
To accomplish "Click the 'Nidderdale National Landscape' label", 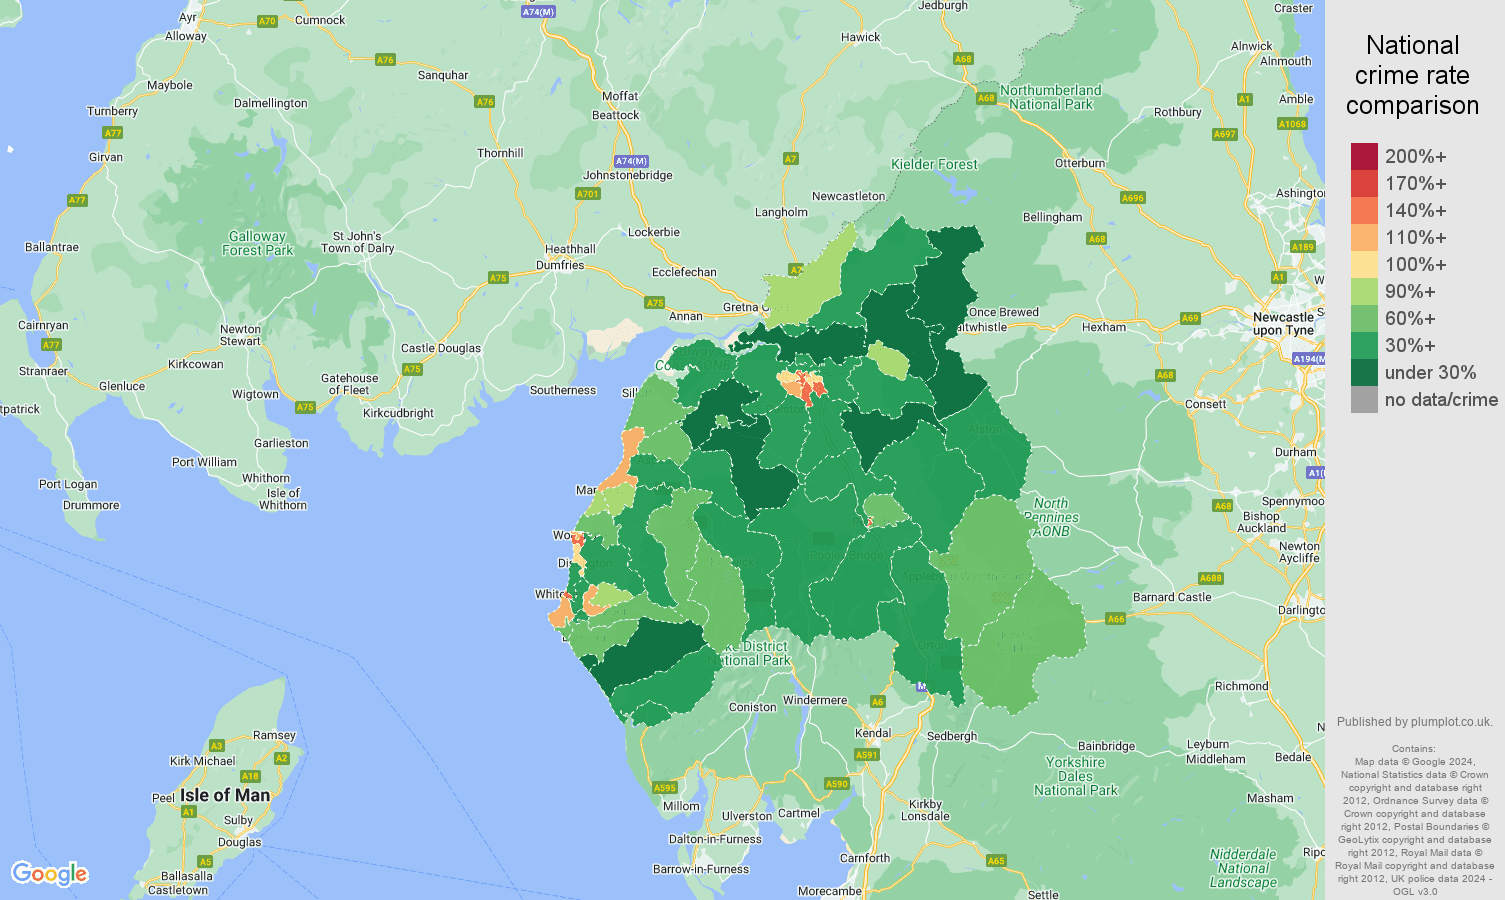I will (1244, 868).
